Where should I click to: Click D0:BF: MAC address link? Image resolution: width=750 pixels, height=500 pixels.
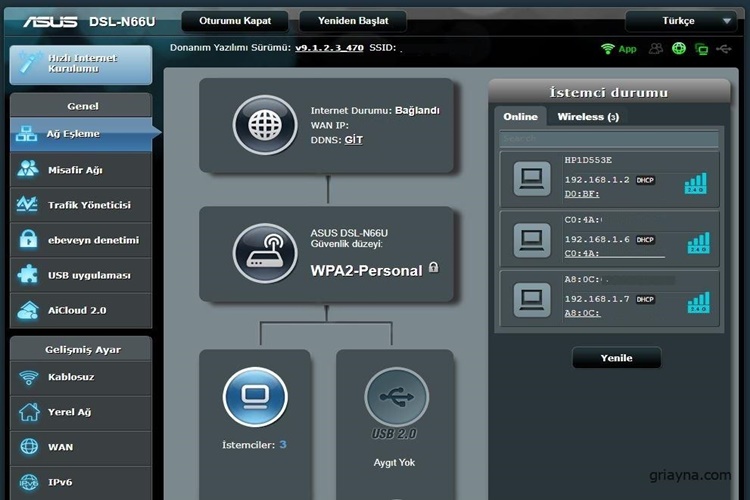(582, 194)
